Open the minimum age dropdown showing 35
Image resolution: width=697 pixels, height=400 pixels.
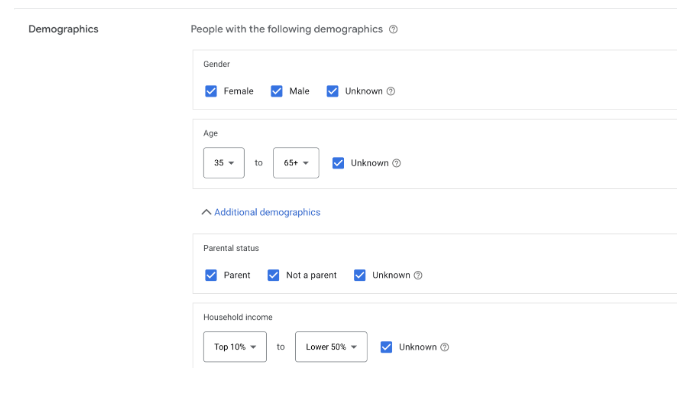click(224, 163)
